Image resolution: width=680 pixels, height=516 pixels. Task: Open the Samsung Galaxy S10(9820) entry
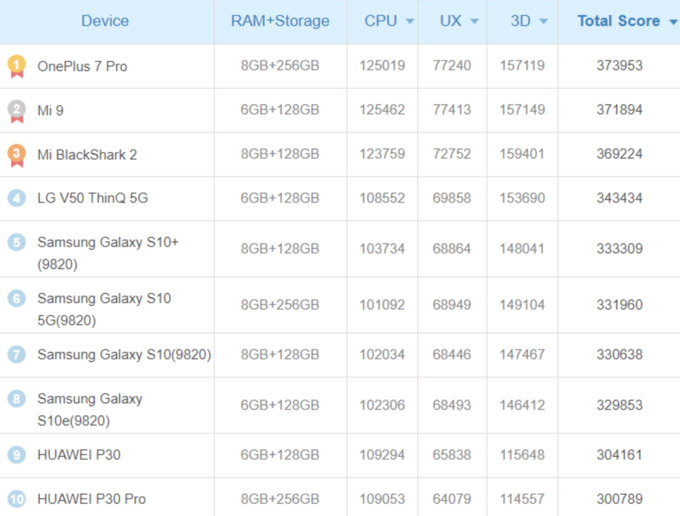coord(124,355)
